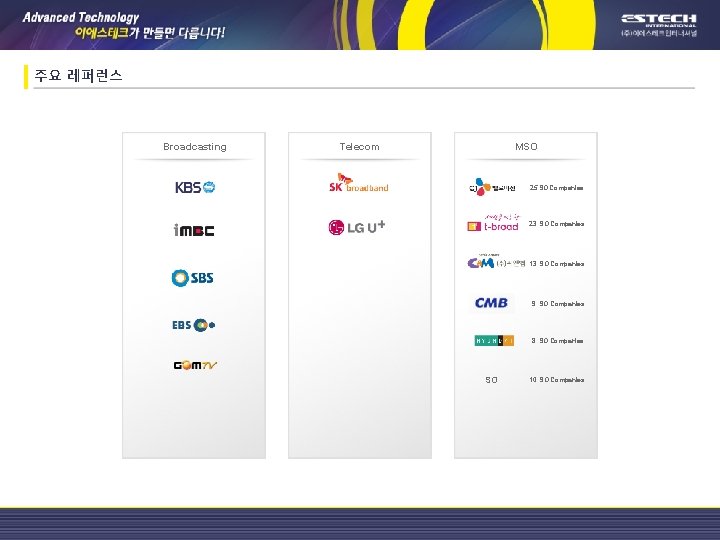The image size is (720, 540).
Task: Click the MSO column heading
Action: 526,146
